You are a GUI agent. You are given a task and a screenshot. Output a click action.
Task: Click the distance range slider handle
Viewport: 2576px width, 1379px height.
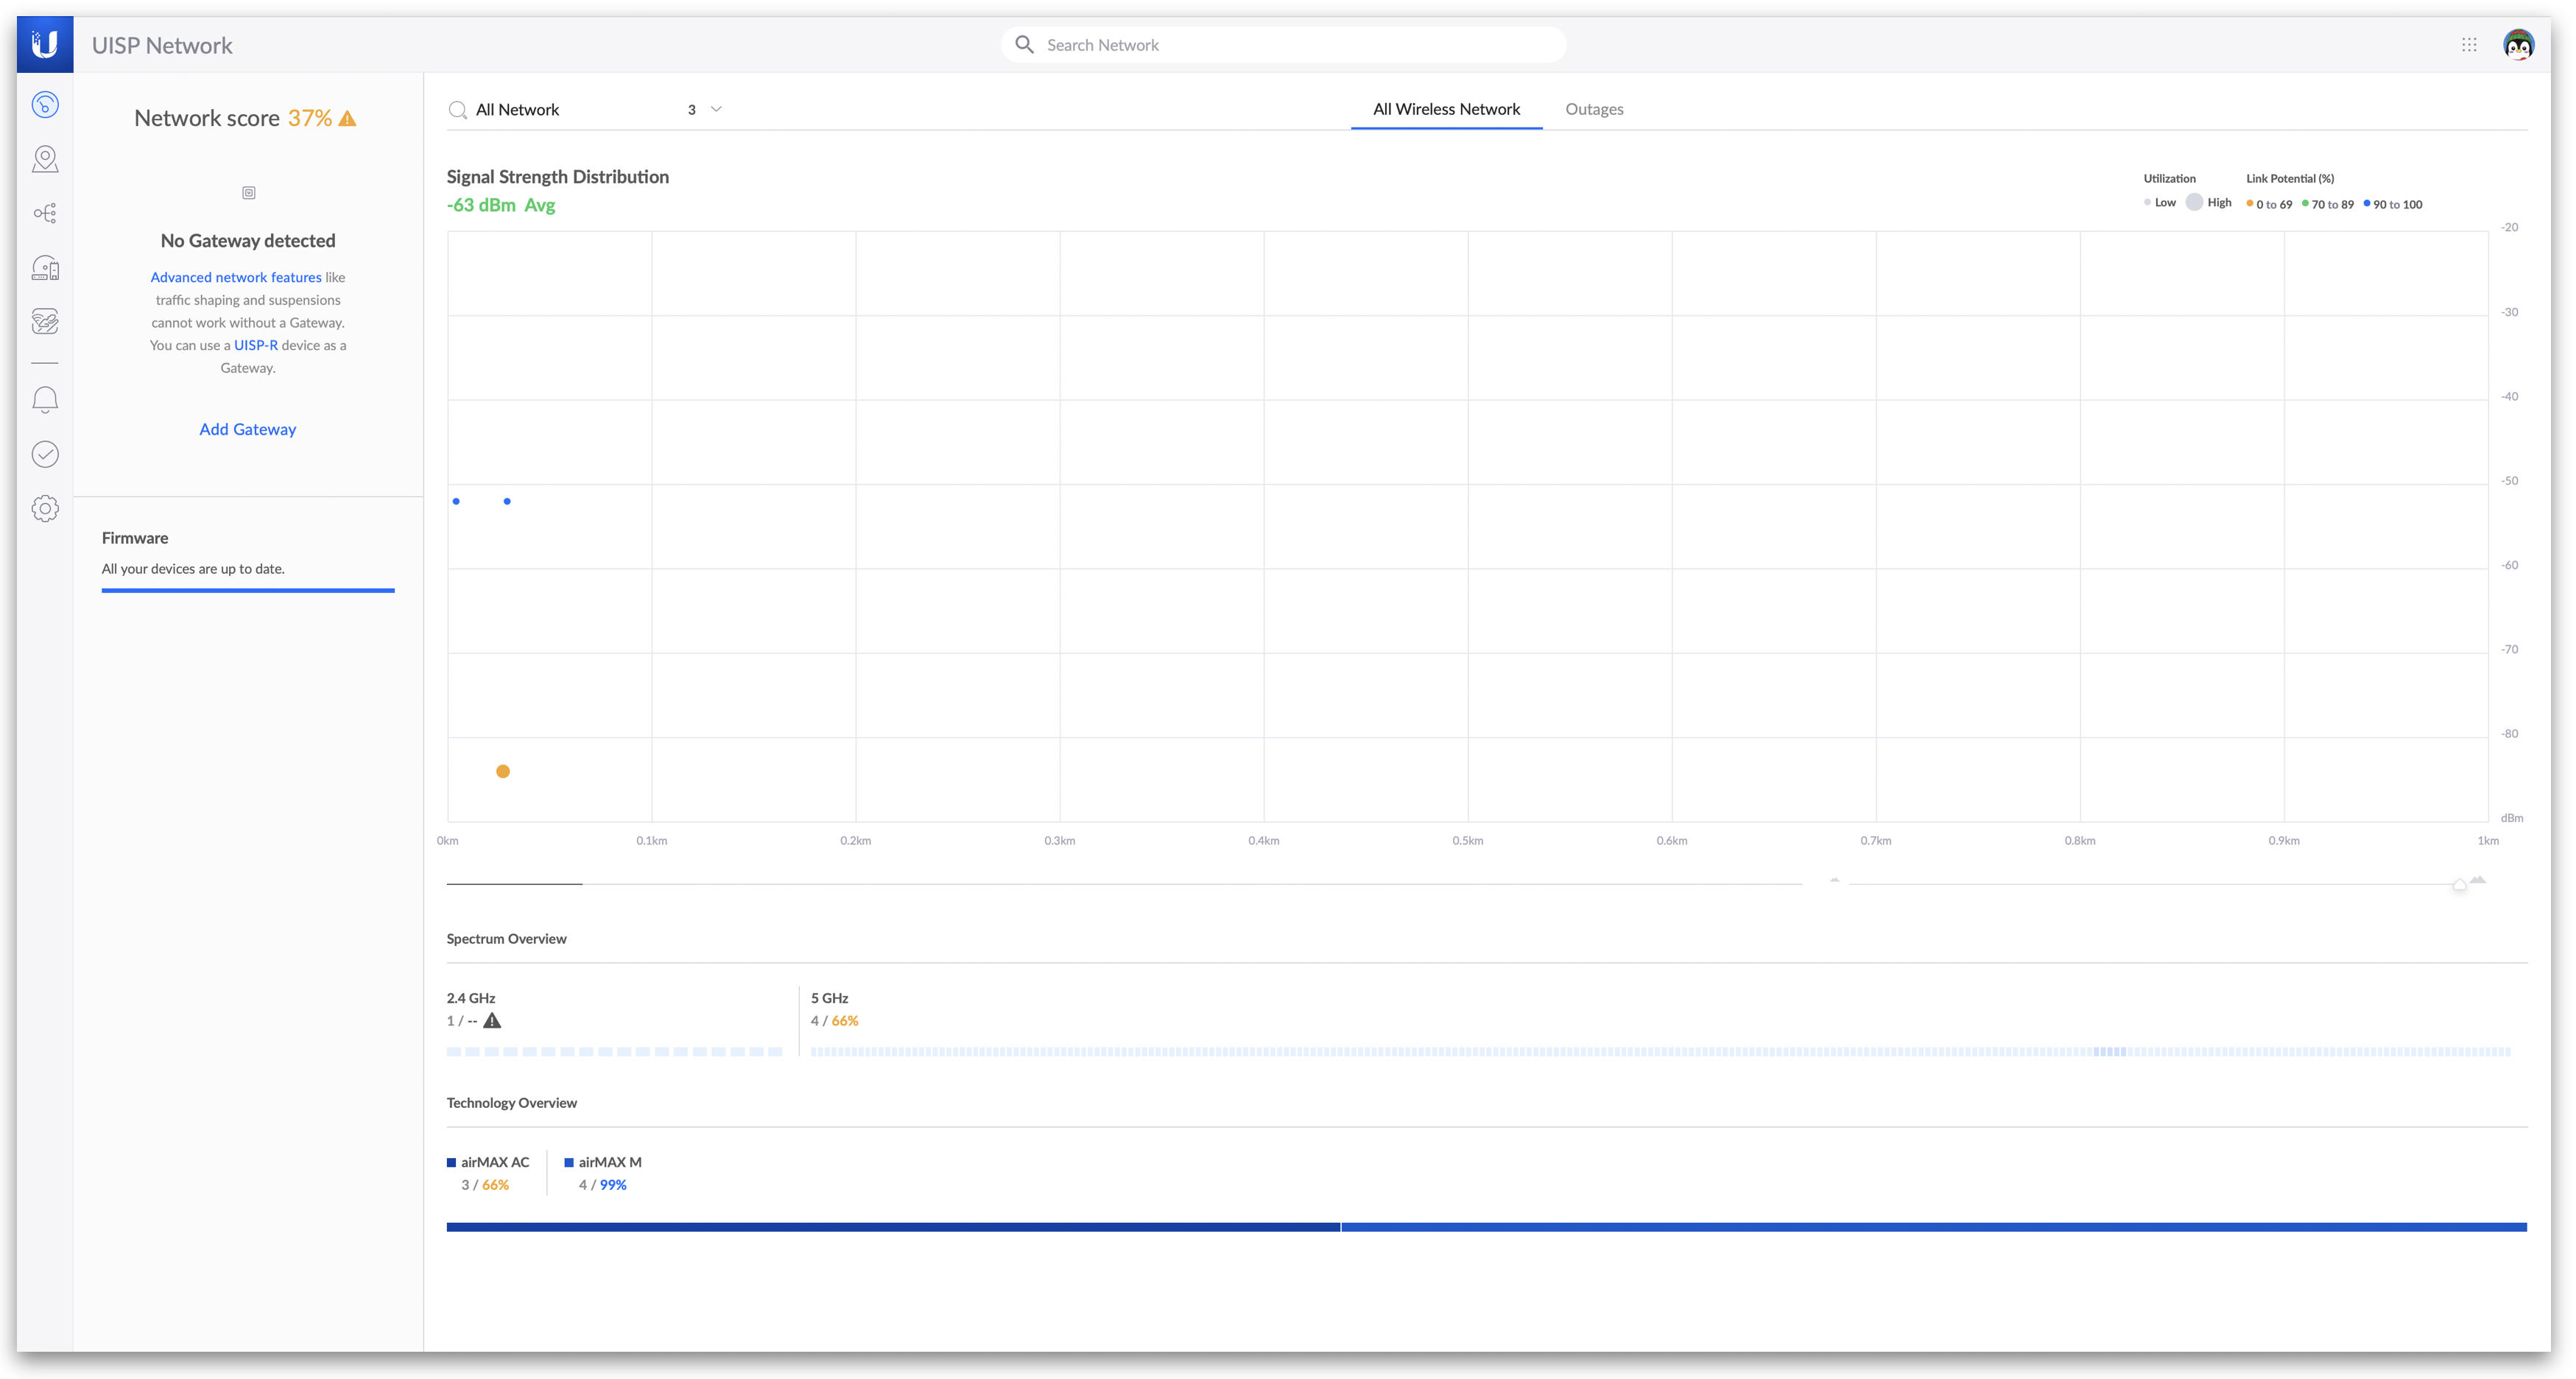(2459, 885)
